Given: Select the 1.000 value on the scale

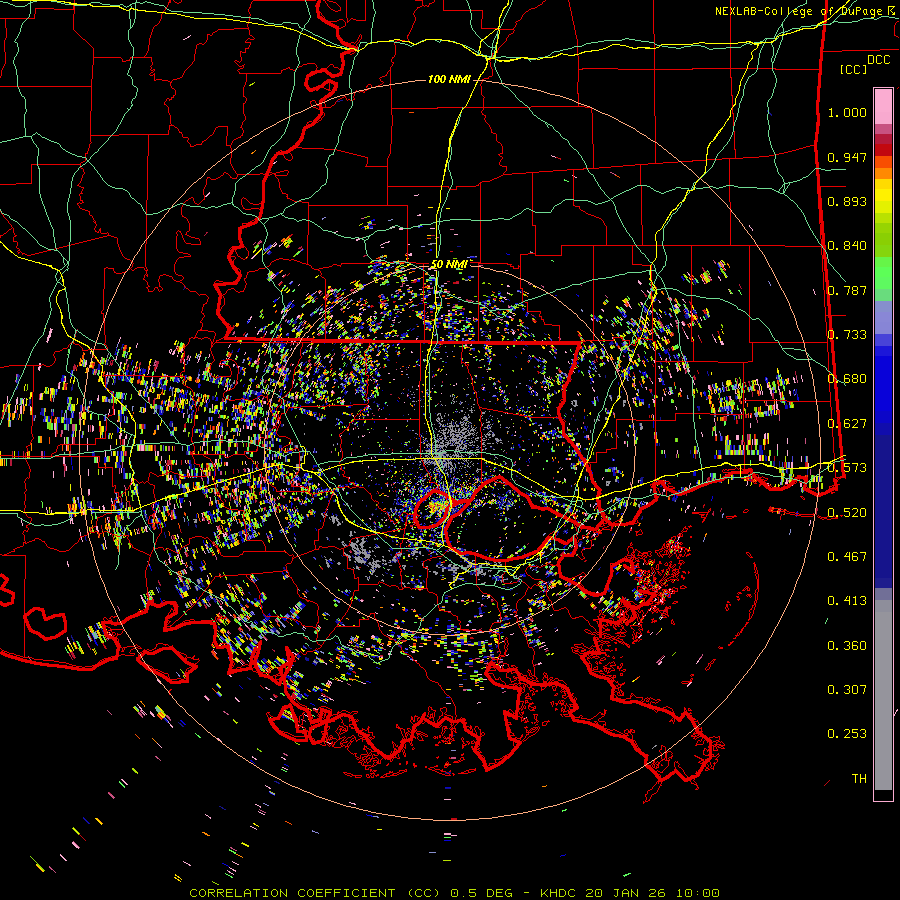Looking at the screenshot, I should 847,112.
